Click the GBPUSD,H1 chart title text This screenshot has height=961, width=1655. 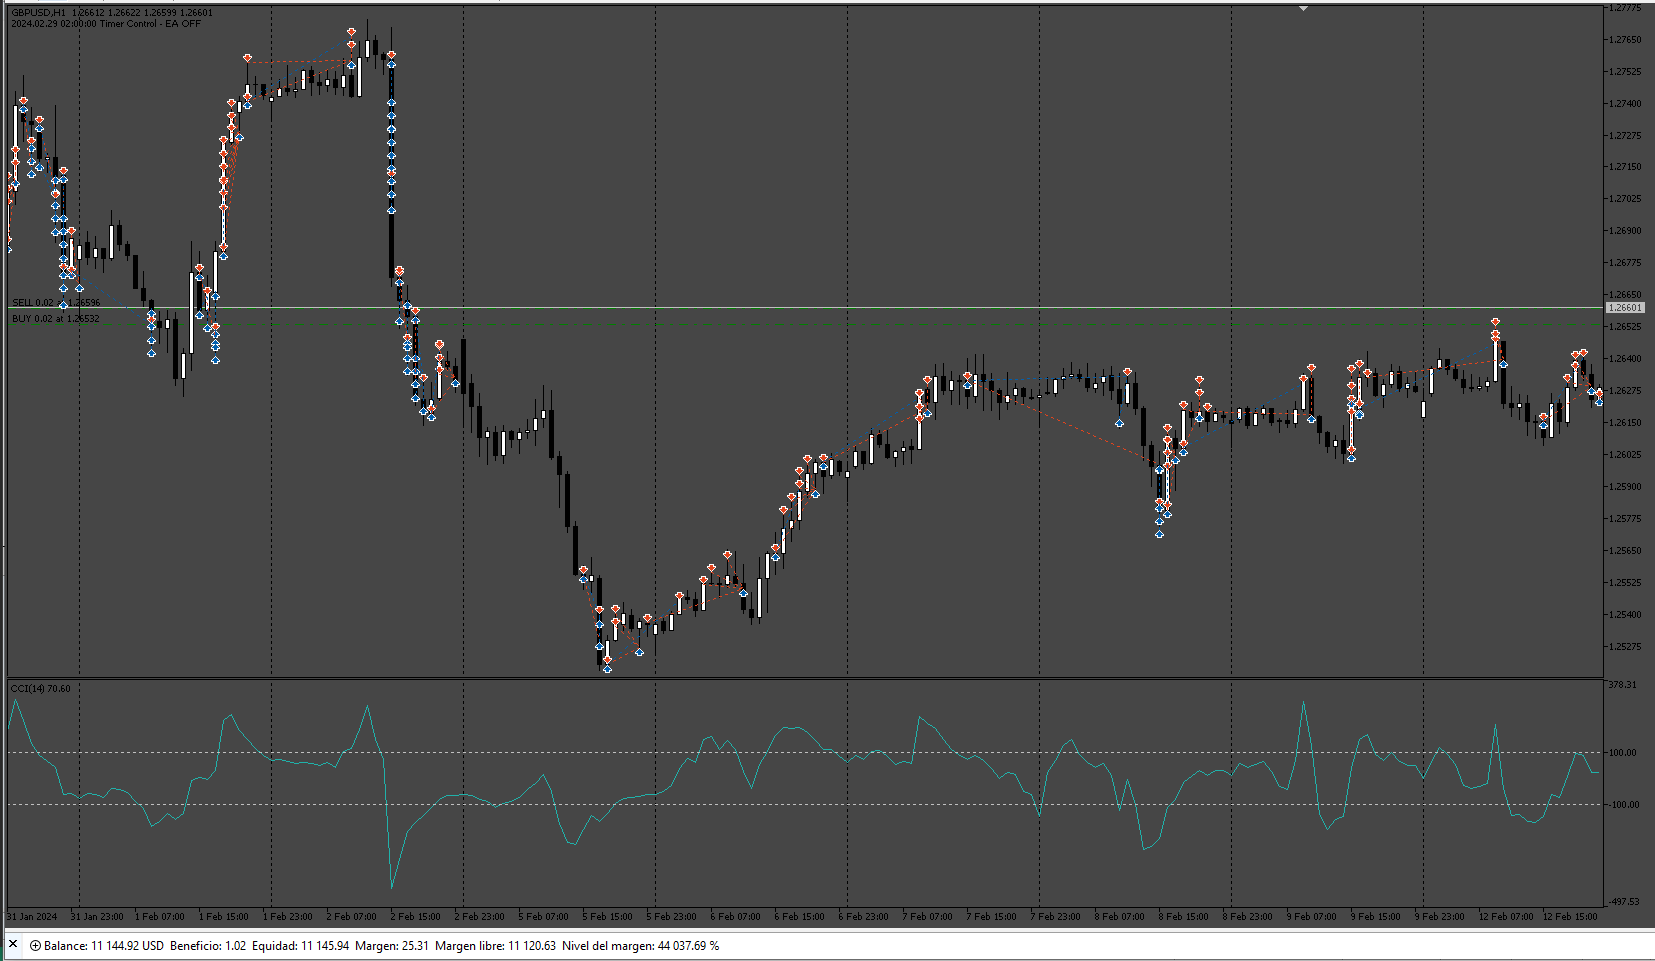[x=38, y=13]
